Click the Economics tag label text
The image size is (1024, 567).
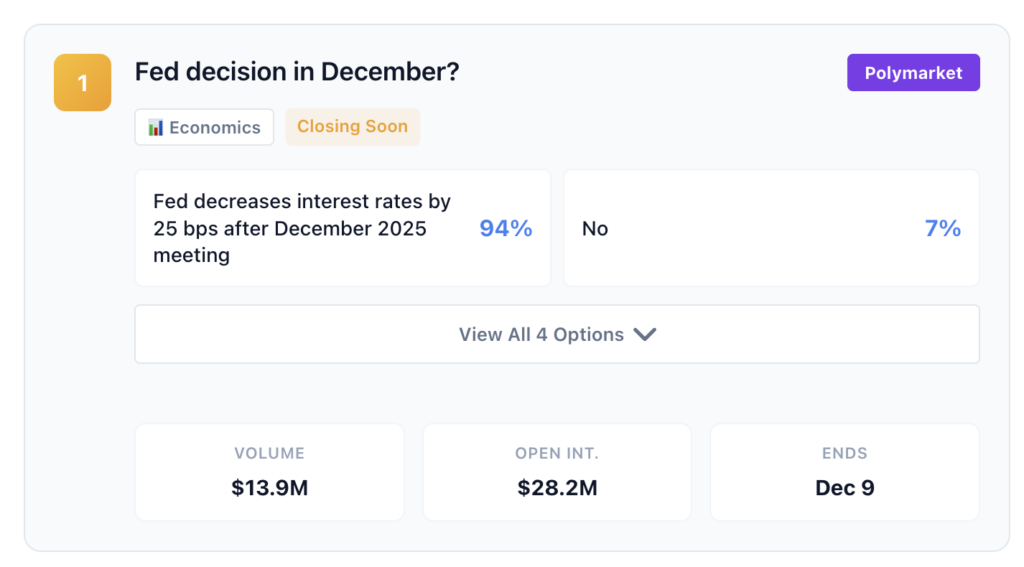point(215,127)
